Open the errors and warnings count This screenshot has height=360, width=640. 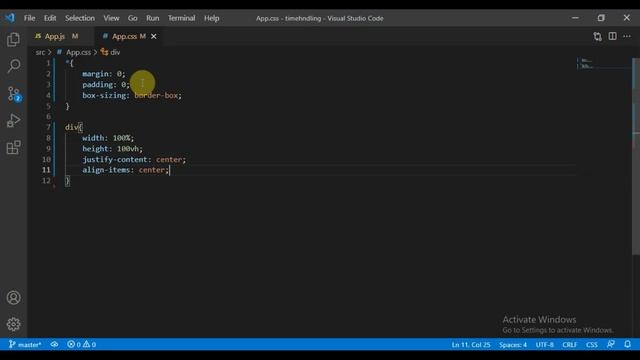click(82, 344)
